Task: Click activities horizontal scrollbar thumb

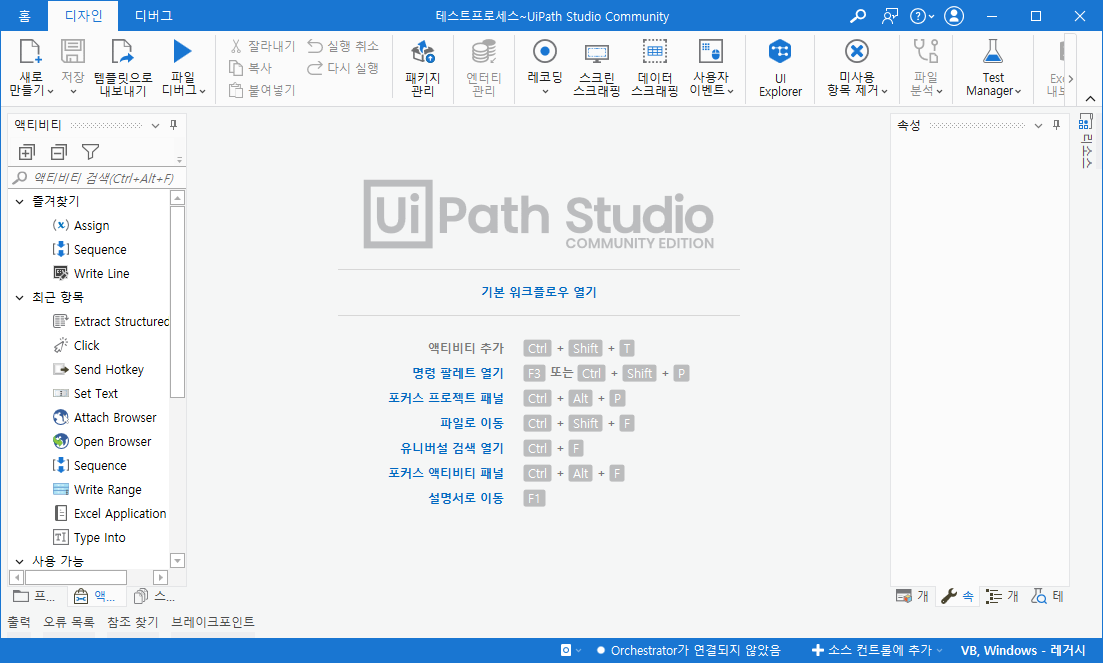Action: coord(76,578)
